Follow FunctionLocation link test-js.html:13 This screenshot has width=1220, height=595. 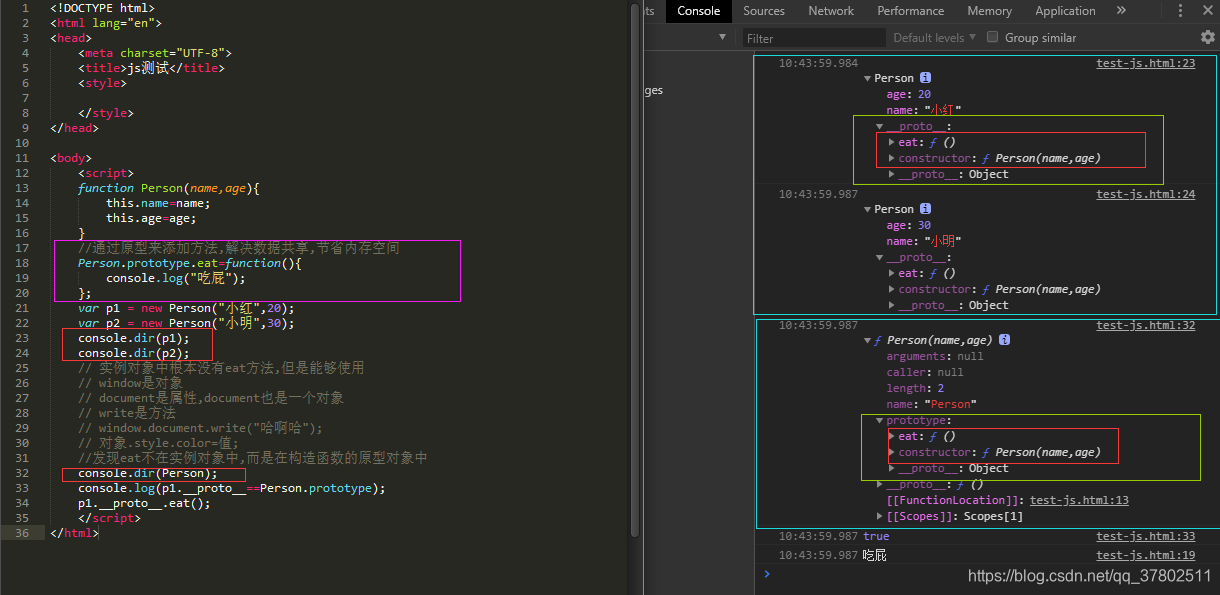[1079, 500]
